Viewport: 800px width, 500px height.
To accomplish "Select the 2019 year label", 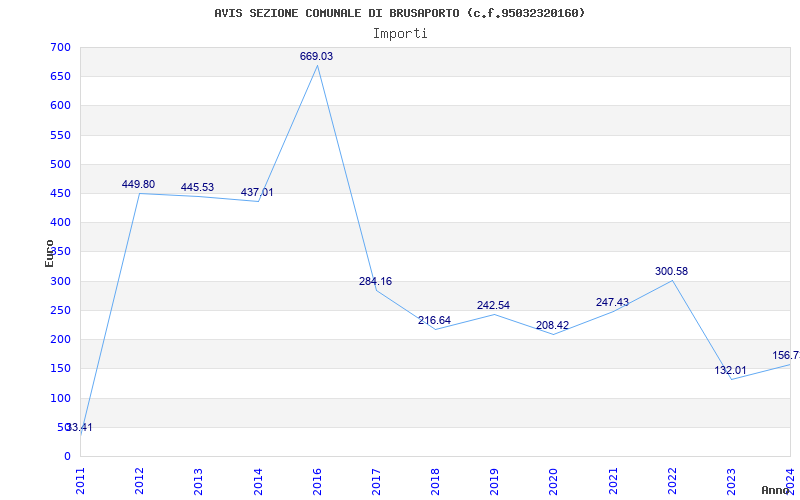I will 494,481.
